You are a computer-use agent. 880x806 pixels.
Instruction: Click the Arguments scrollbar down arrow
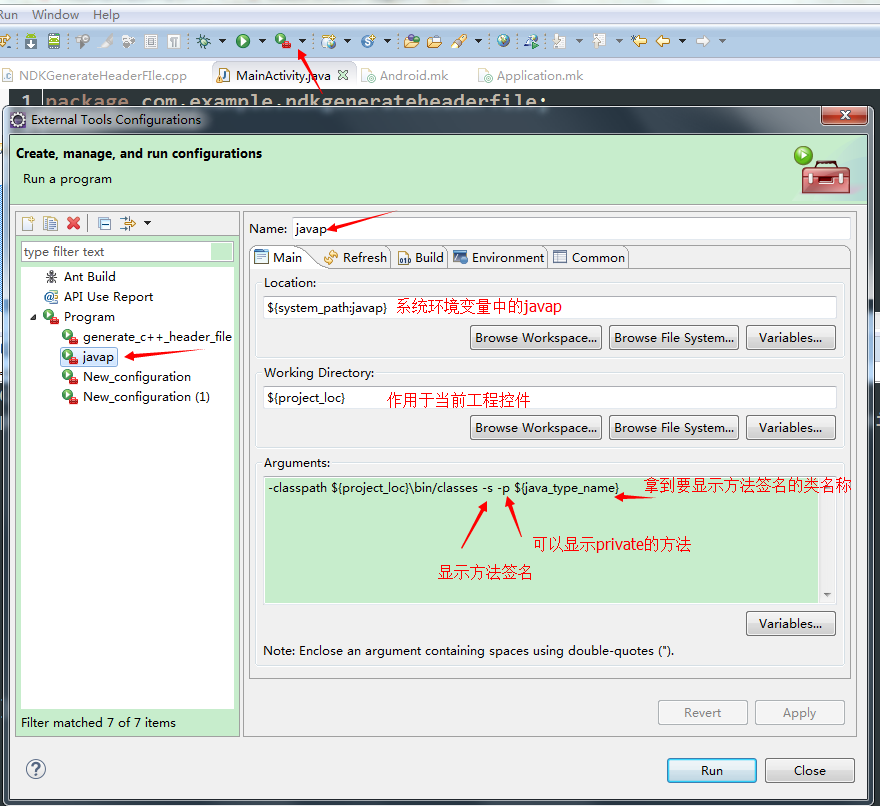827,595
